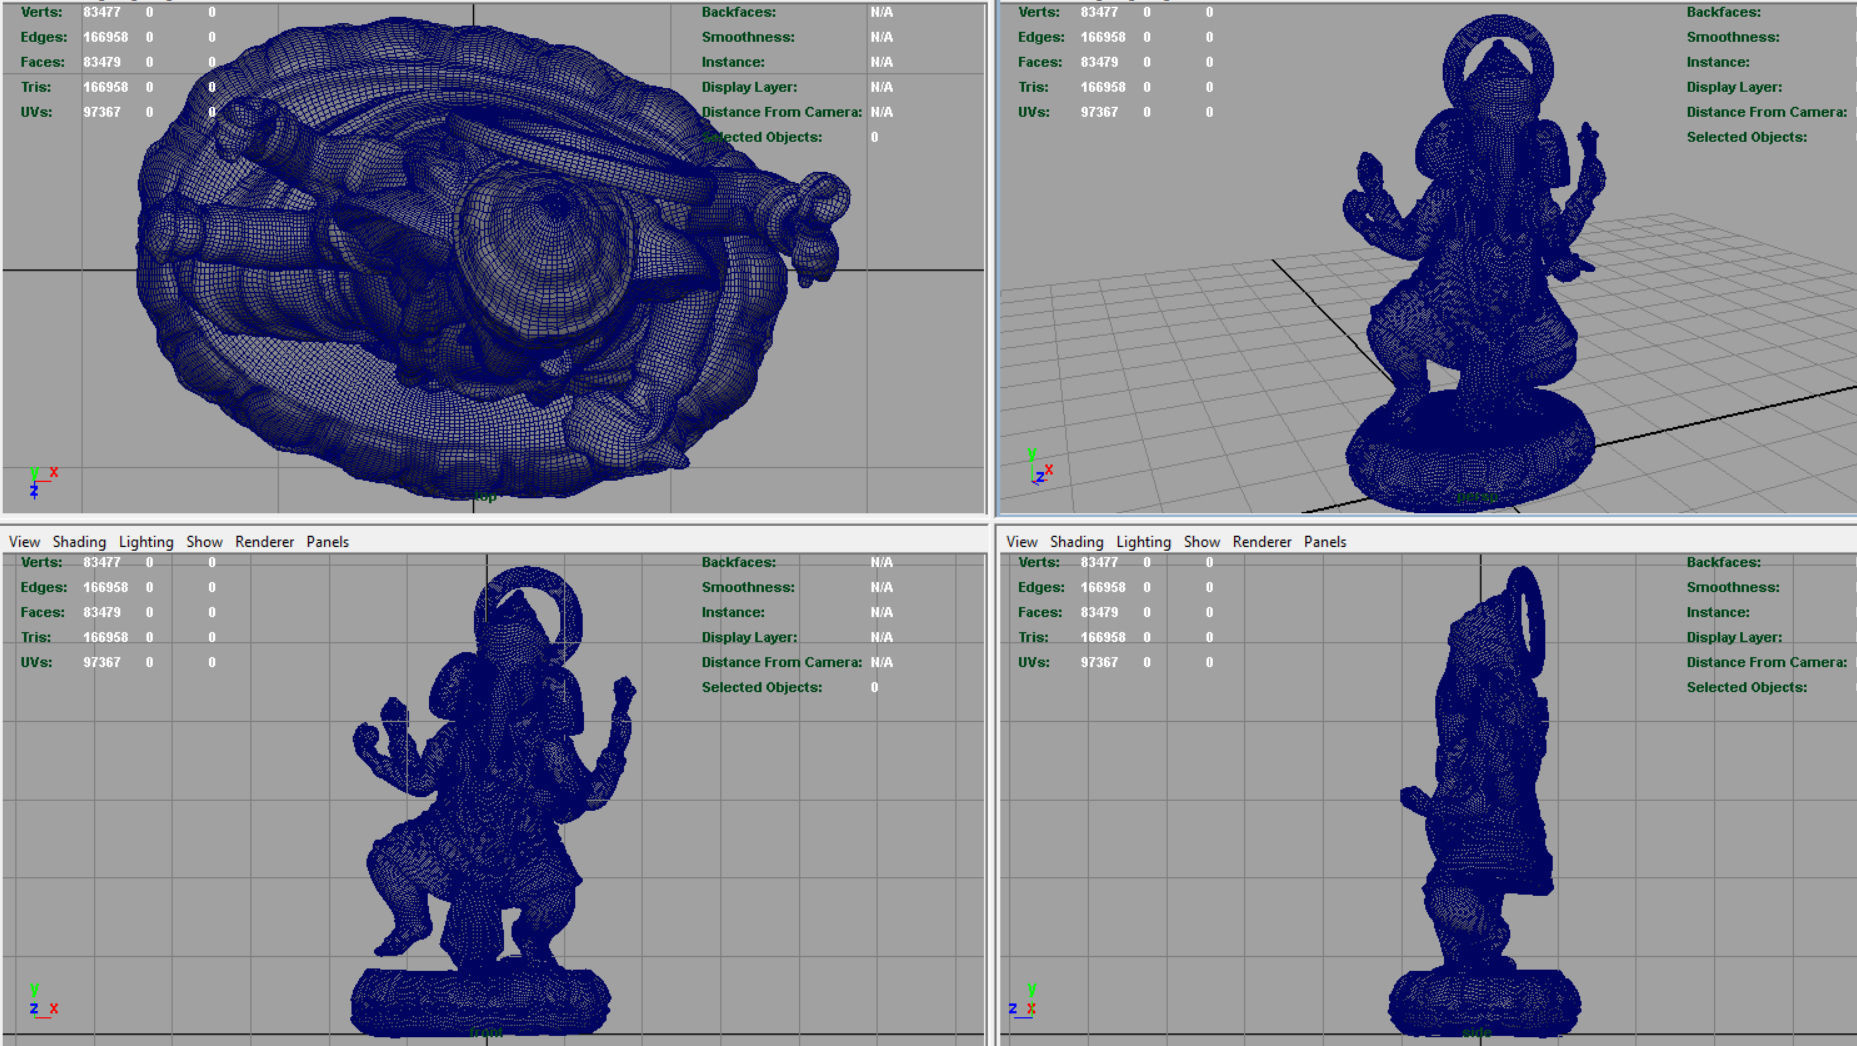Click Tris value 166958 in side view
The width and height of the screenshot is (1857, 1046).
click(1103, 637)
